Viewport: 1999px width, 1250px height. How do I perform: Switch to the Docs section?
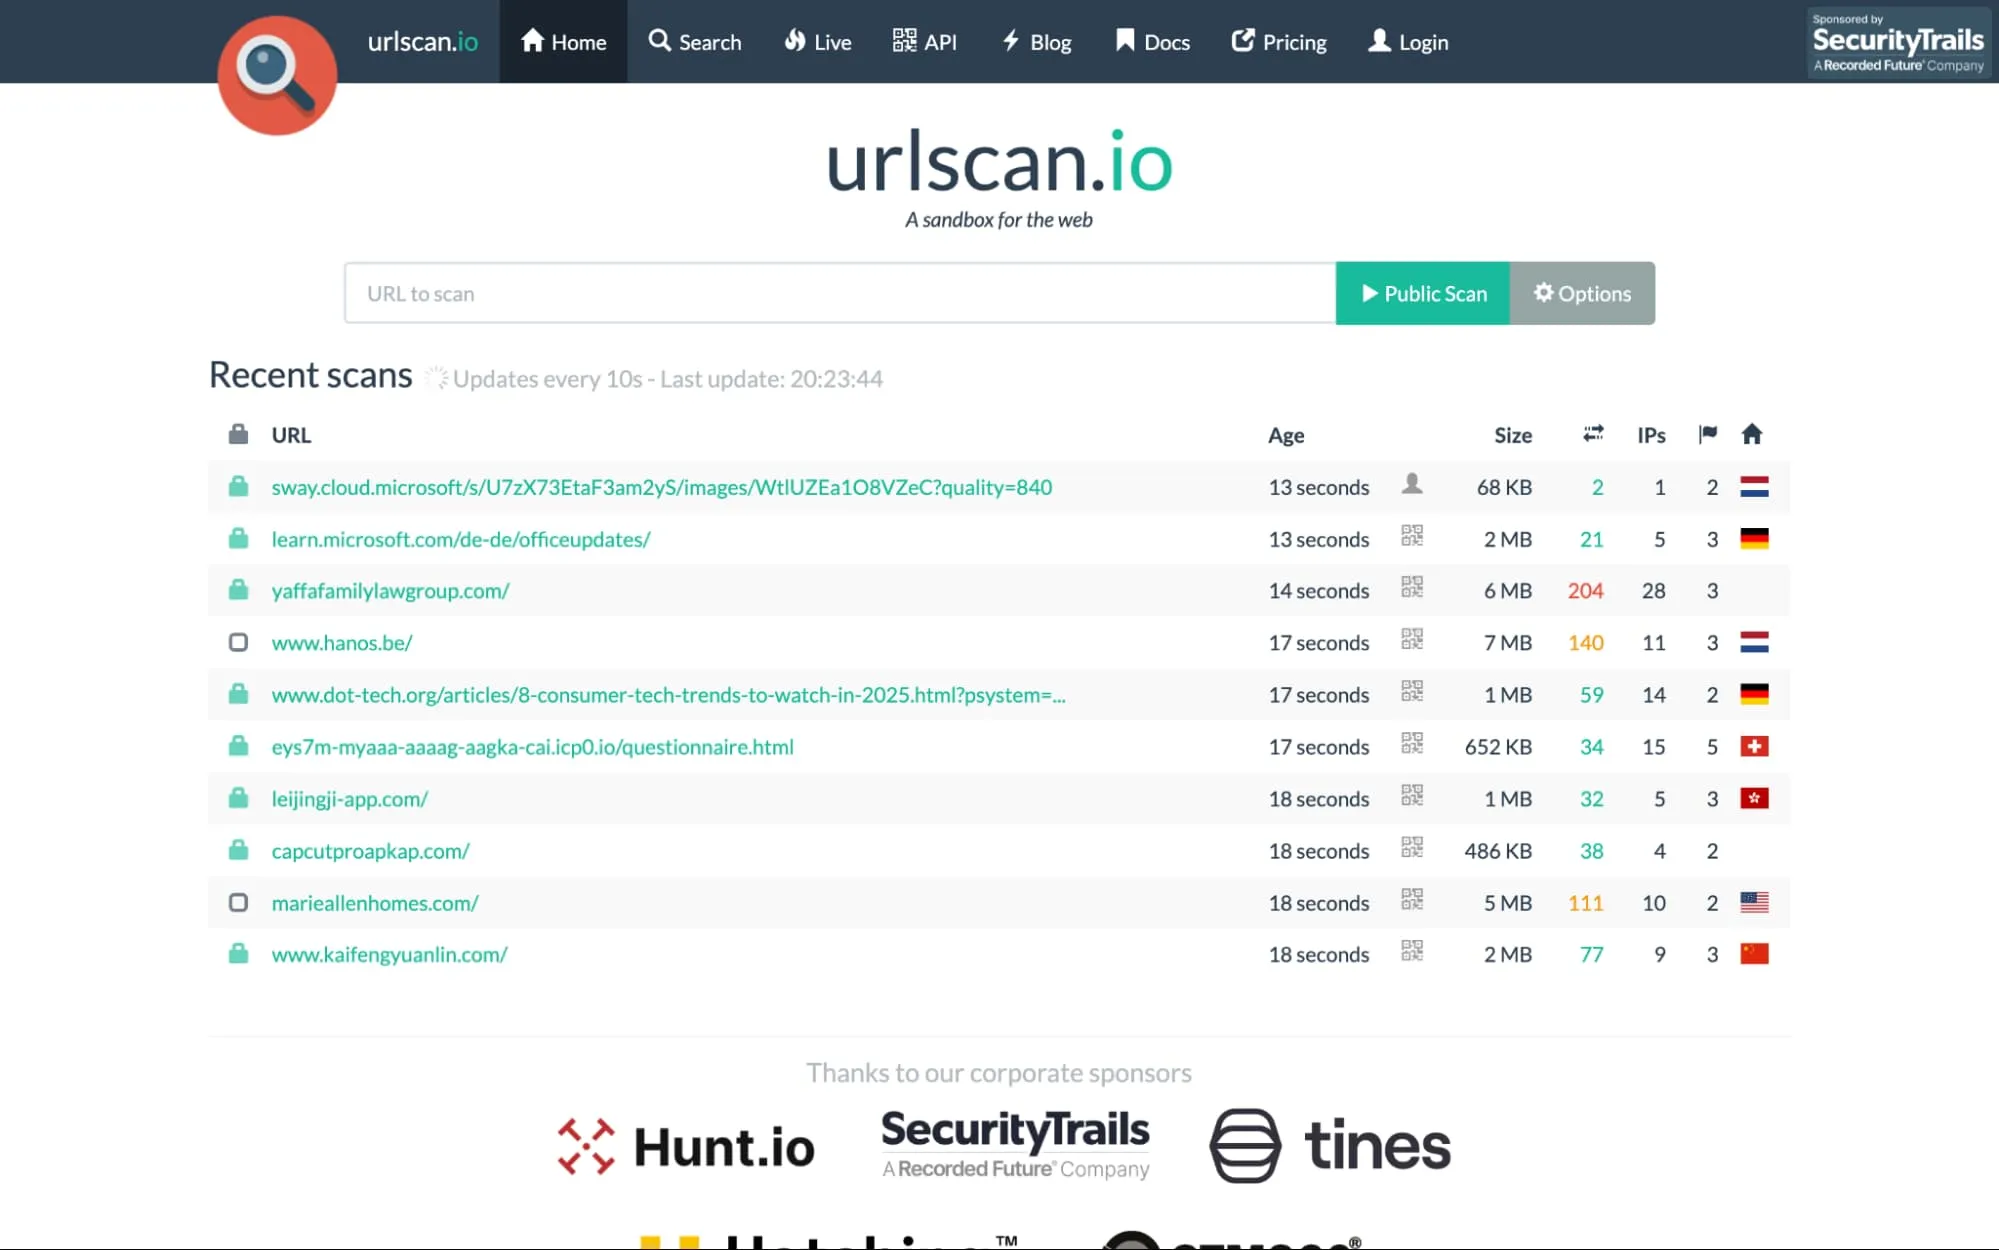pyautogui.click(x=1151, y=42)
